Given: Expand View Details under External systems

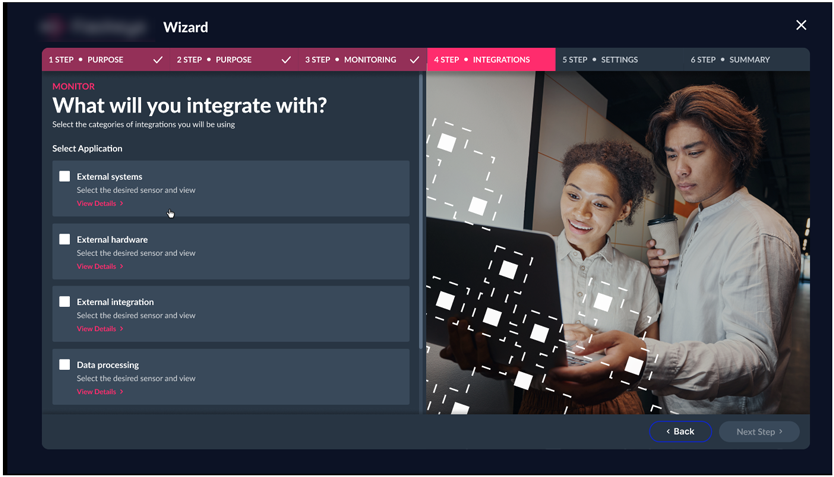Looking at the screenshot, I should tap(99, 203).
